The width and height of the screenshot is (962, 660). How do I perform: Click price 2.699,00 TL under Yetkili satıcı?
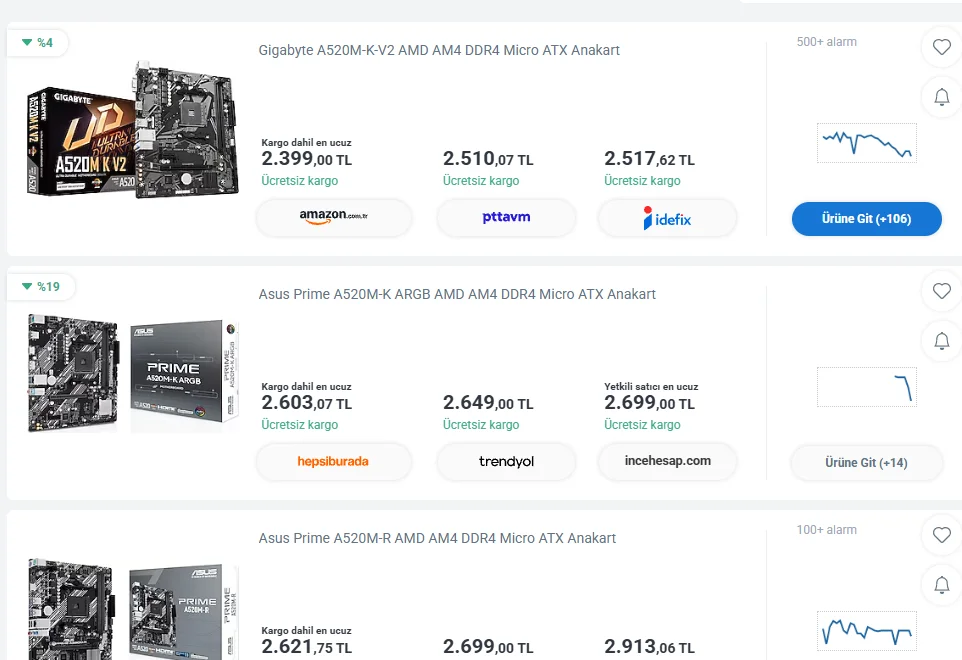click(x=649, y=403)
